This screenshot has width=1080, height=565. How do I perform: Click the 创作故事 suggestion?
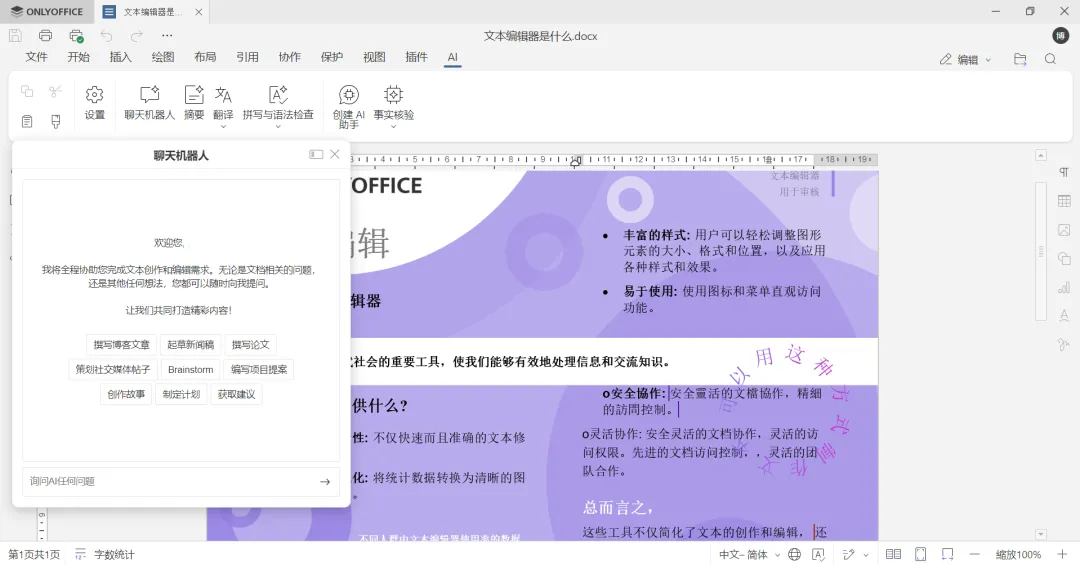pyautogui.click(x=126, y=394)
